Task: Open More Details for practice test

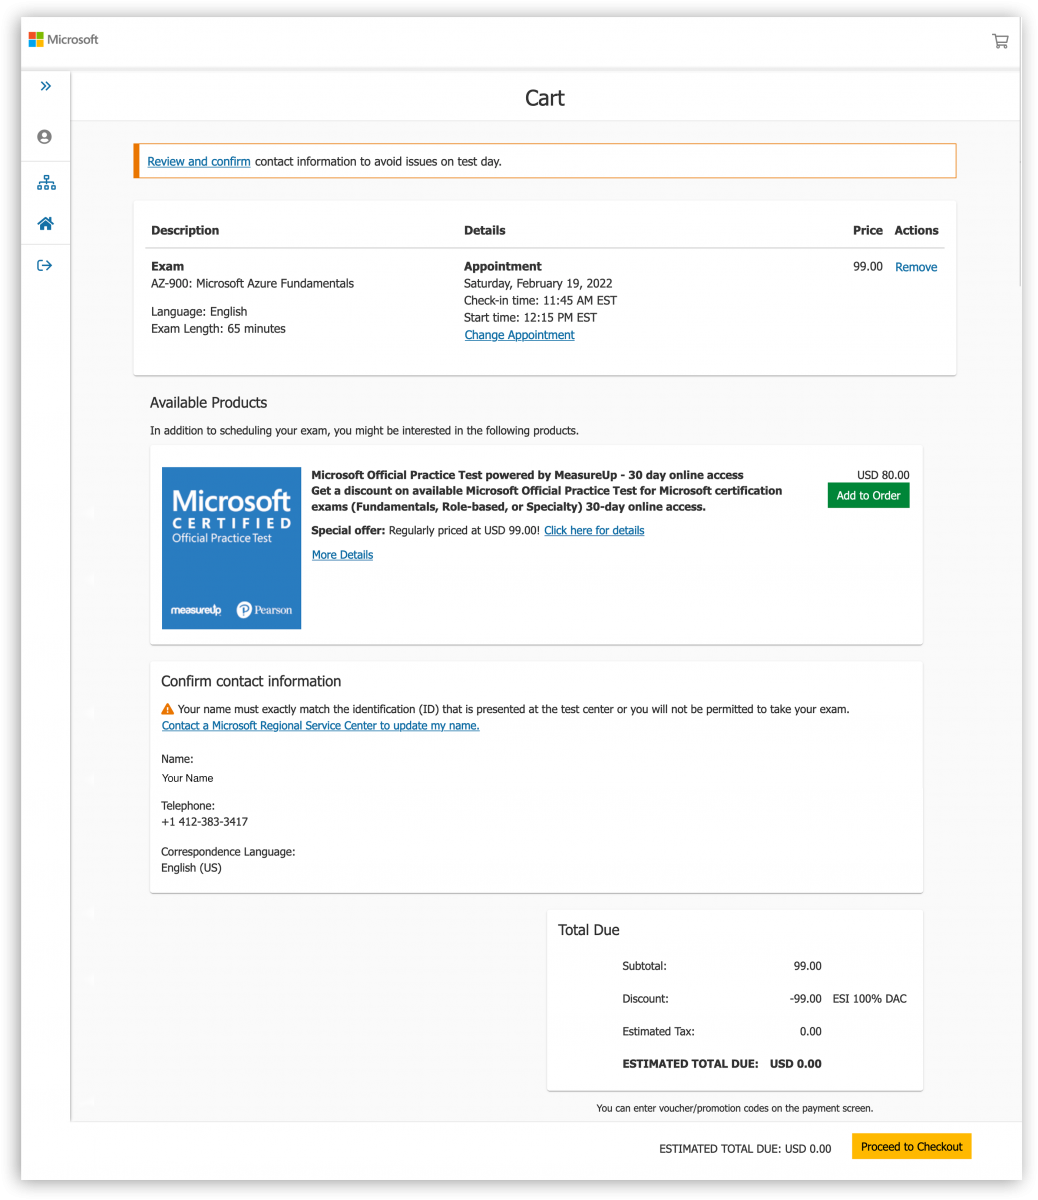Action: pyautogui.click(x=342, y=555)
